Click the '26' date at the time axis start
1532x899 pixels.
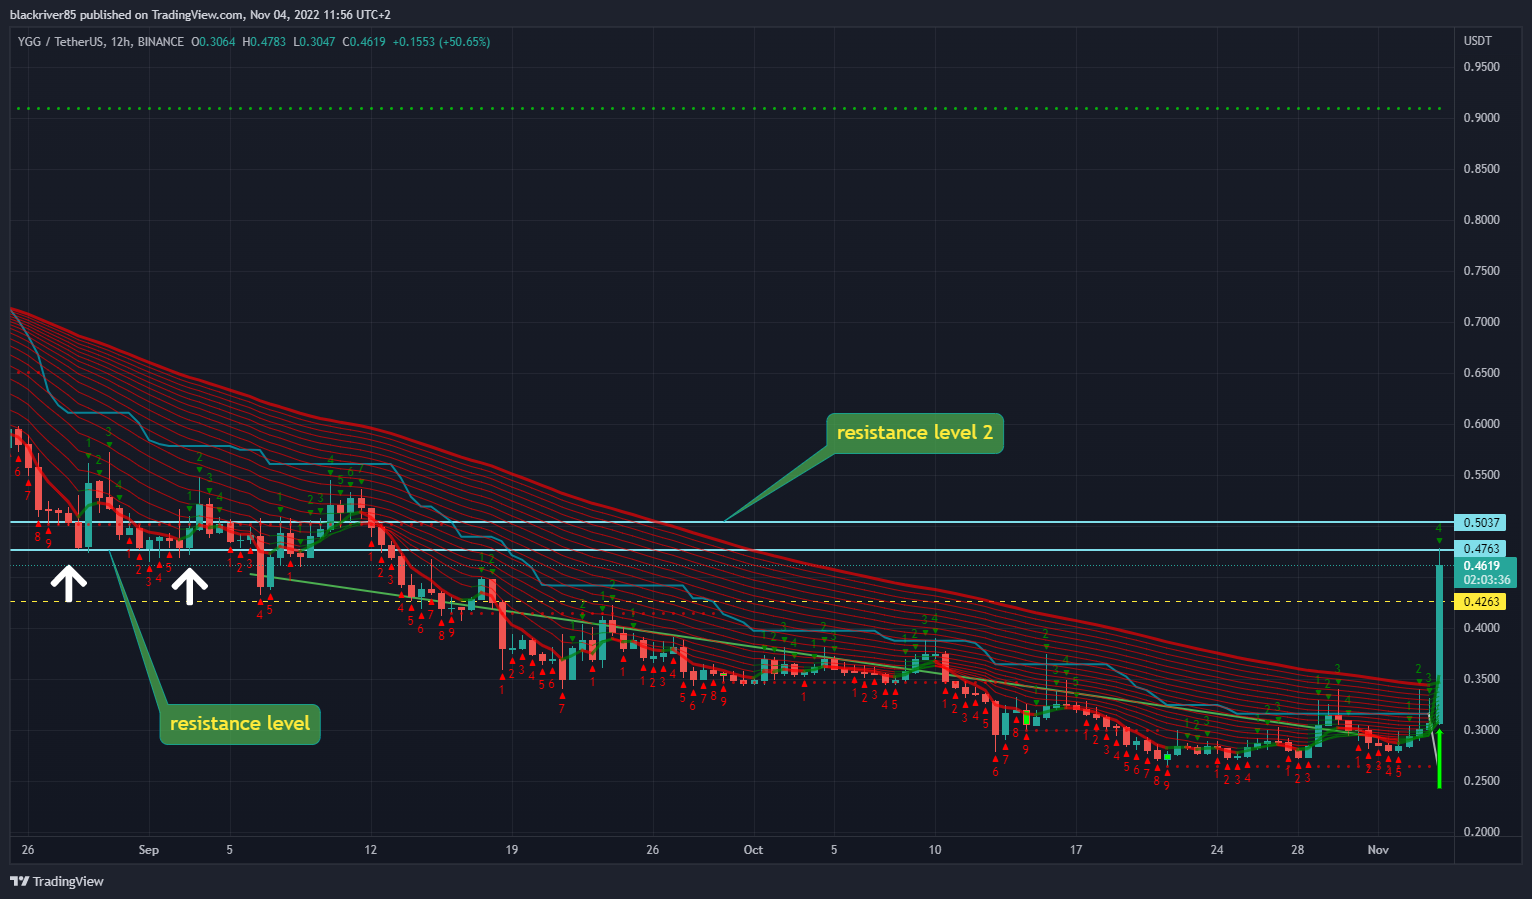pyautogui.click(x=28, y=850)
